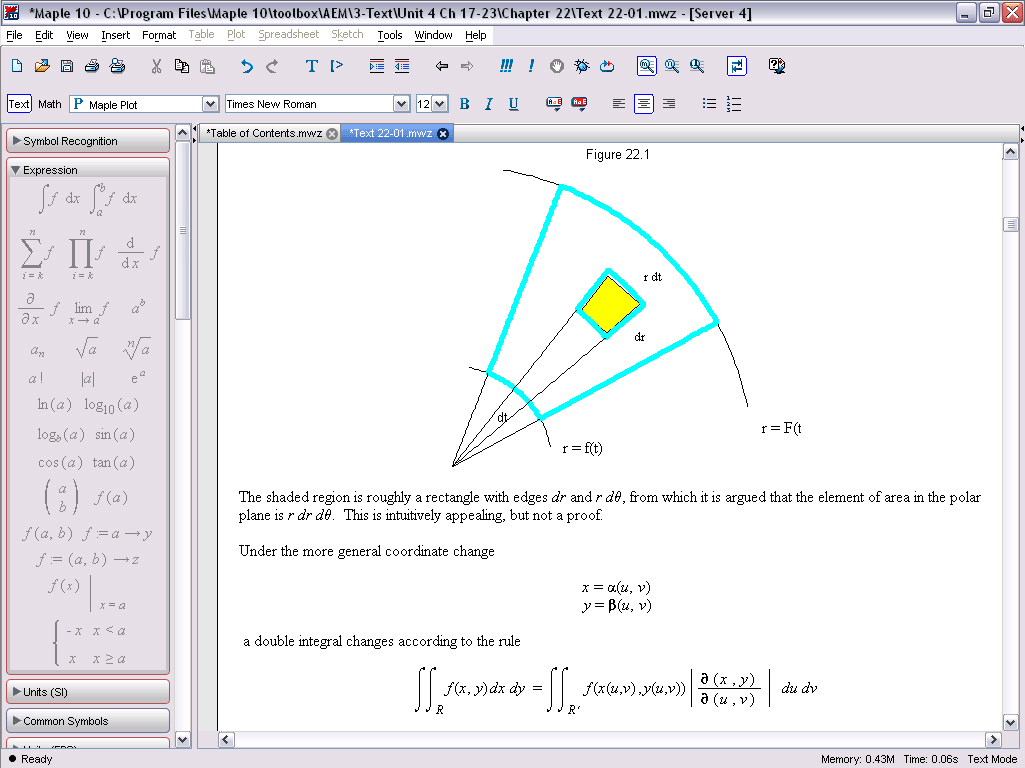Click the Print icon
The height and width of the screenshot is (768, 1025).
92,66
